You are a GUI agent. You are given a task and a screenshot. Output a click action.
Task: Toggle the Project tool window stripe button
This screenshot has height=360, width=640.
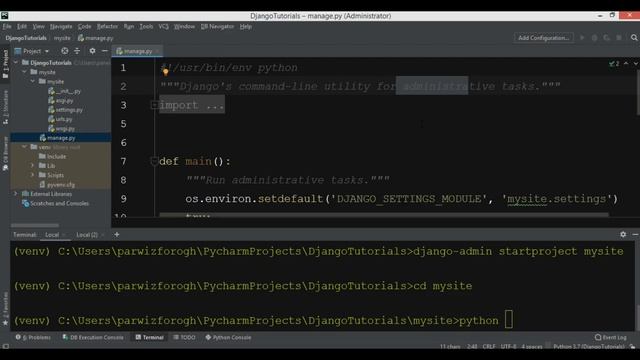[x=5, y=64]
